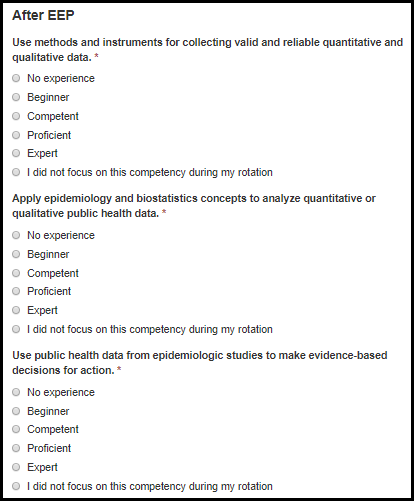Screen dimensions: 414x501
Task: Choose Beginner for the biostatistics concepts question
Action: pos(16,254)
